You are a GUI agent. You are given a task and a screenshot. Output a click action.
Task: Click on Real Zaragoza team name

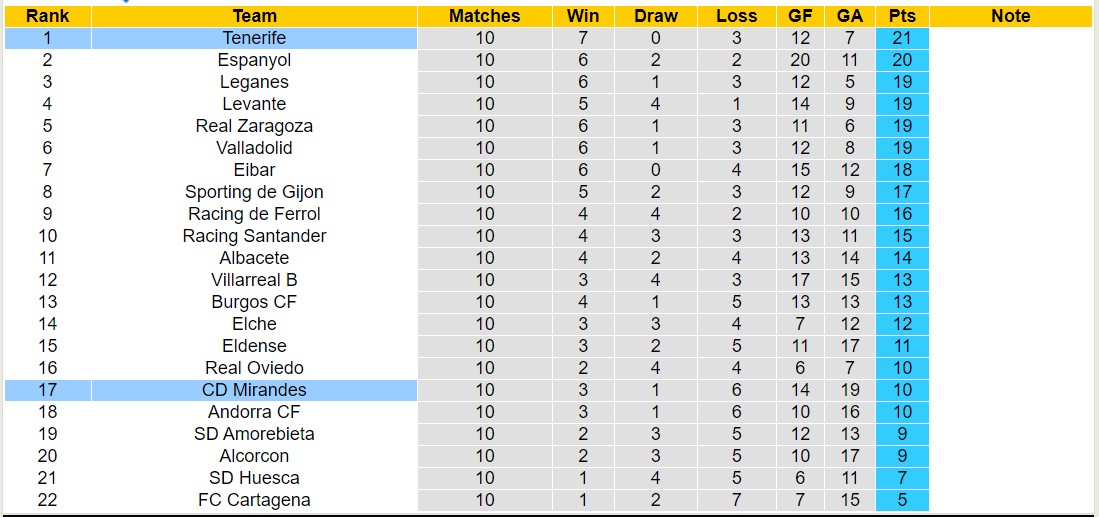coord(254,126)
